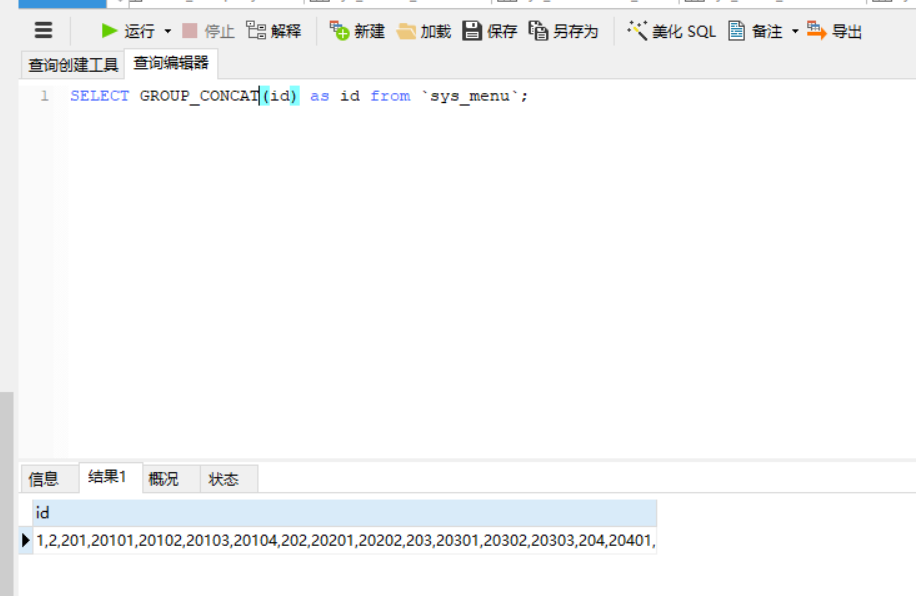
Task: Save the query with disk icon
Action: point(471,30)
